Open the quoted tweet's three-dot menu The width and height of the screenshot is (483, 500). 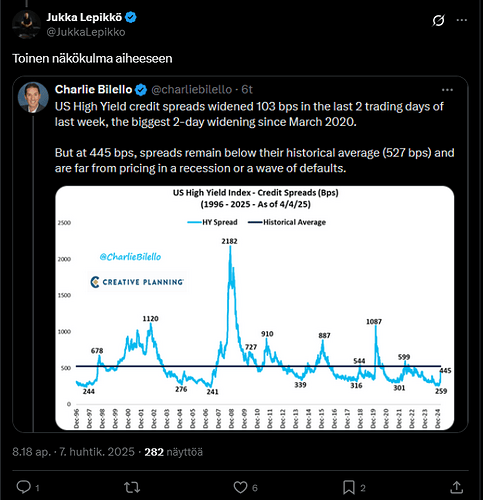(x=447, y=90)
